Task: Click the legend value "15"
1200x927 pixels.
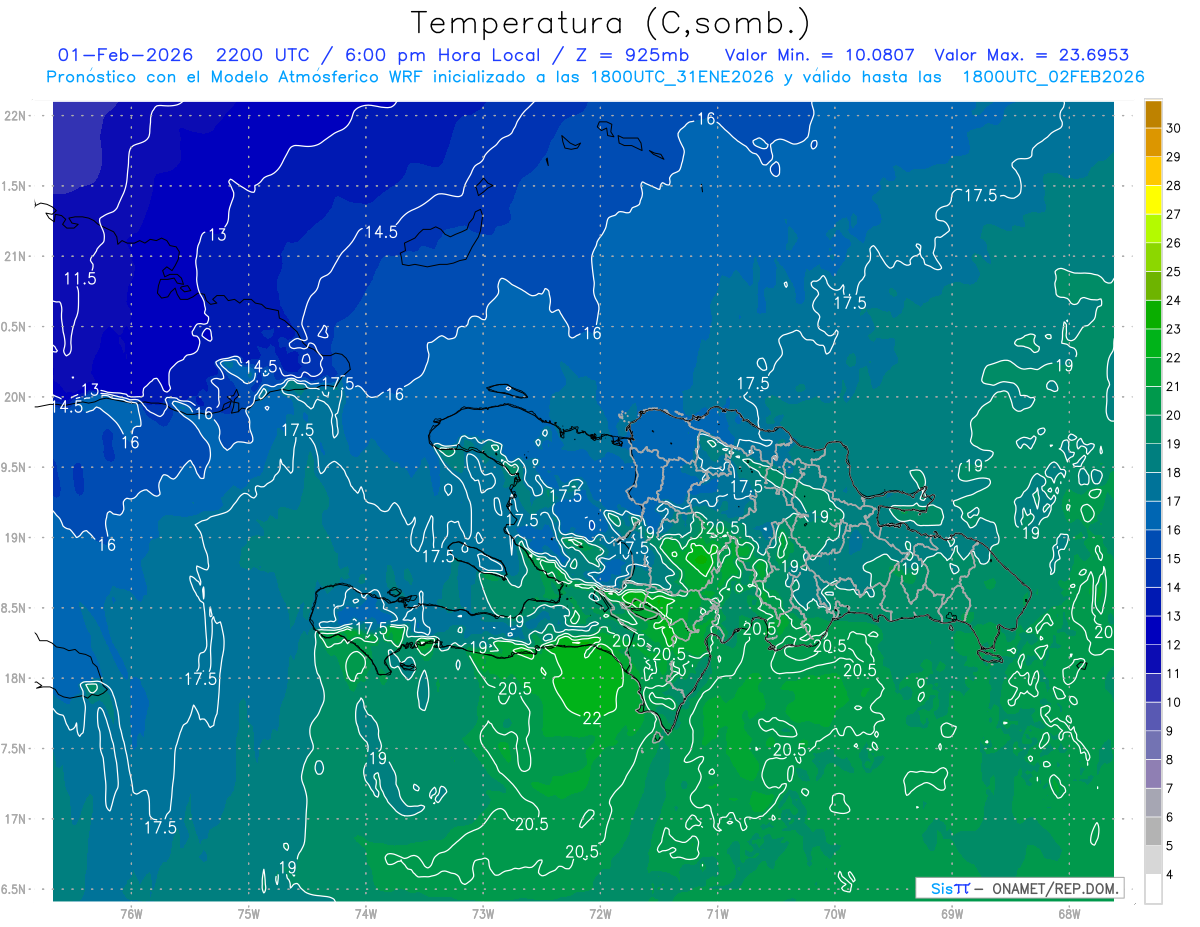Action: point(1173,559)
